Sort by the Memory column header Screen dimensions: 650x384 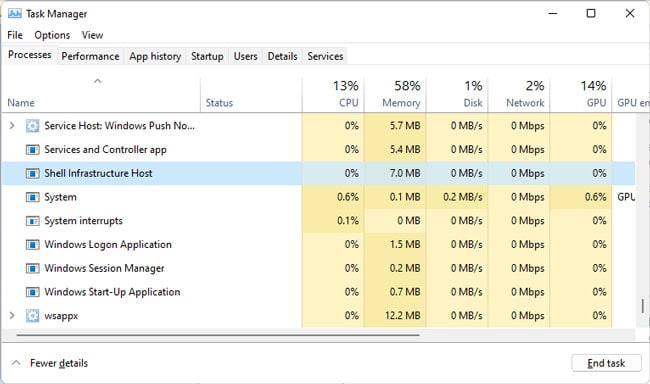(x=395, y=95)
